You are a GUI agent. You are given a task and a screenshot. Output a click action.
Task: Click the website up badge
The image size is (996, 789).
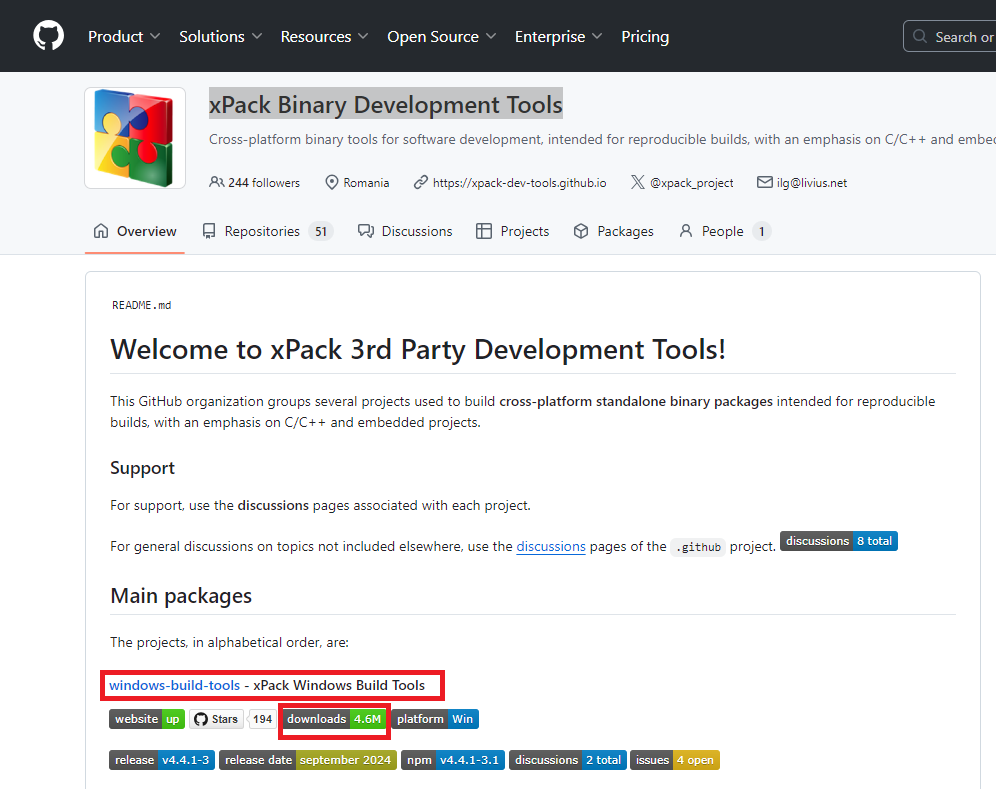(147, 719)
